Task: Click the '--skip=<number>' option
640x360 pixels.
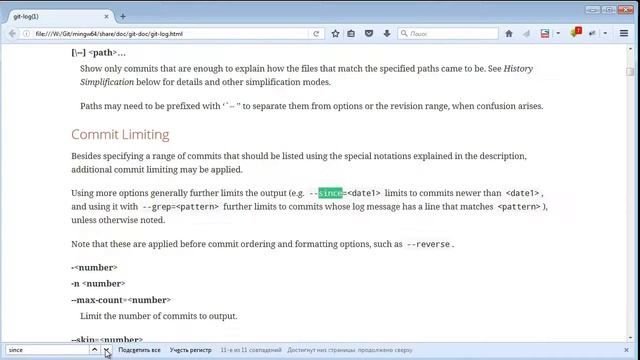Action: [107, 339]
